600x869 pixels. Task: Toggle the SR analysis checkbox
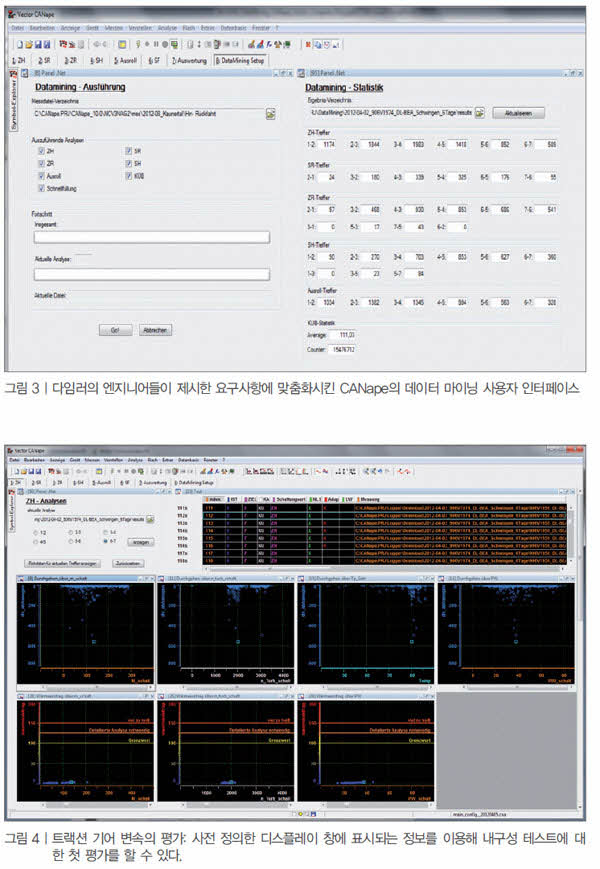(129, 151)
